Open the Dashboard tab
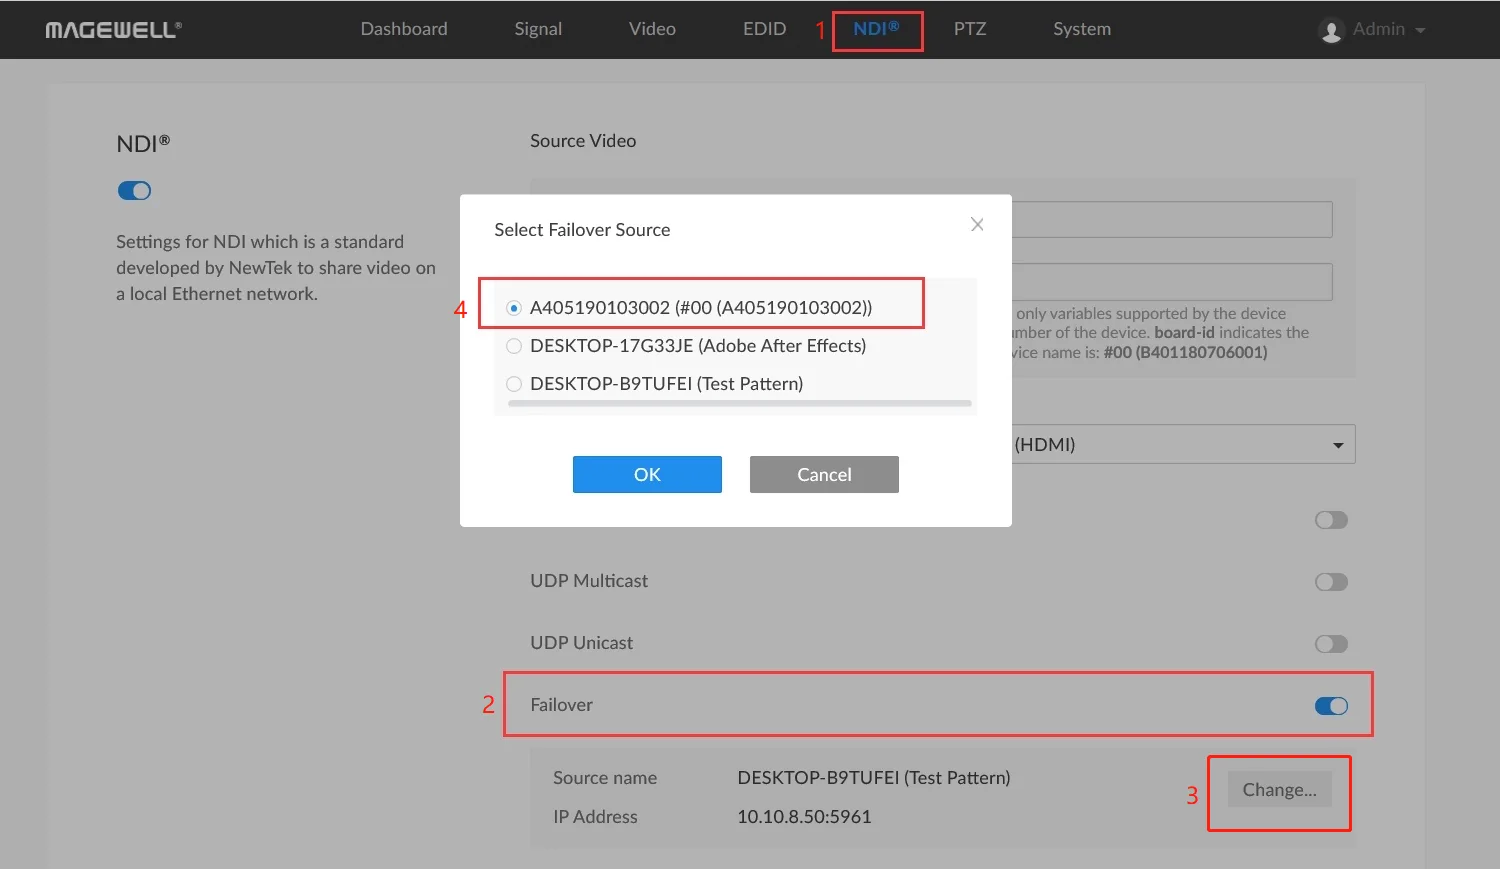The image size is (1500, 869). click(x=404, y=29)
